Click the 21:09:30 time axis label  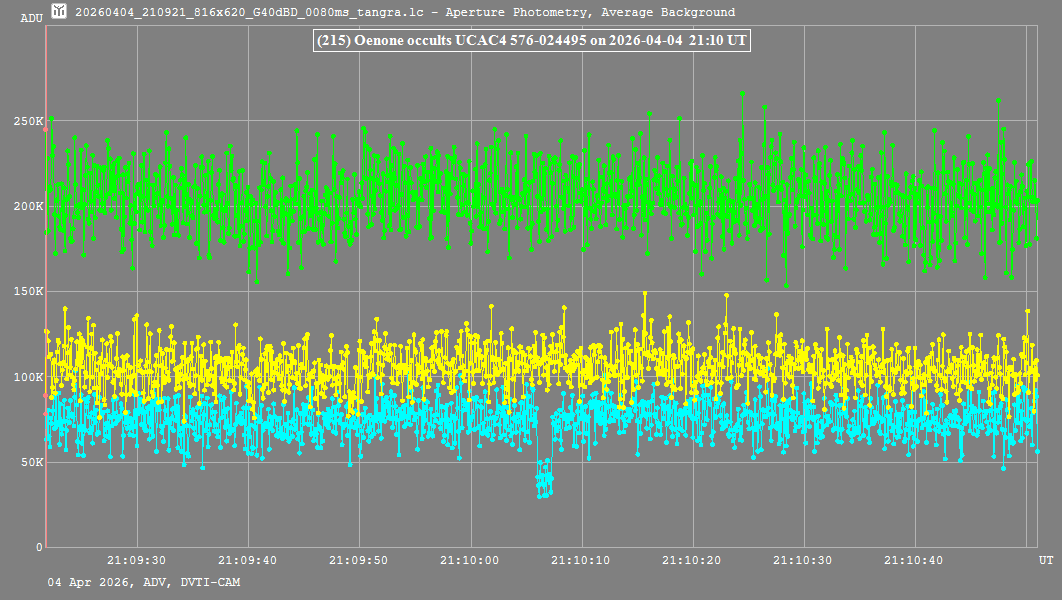[x=137, y=560]
